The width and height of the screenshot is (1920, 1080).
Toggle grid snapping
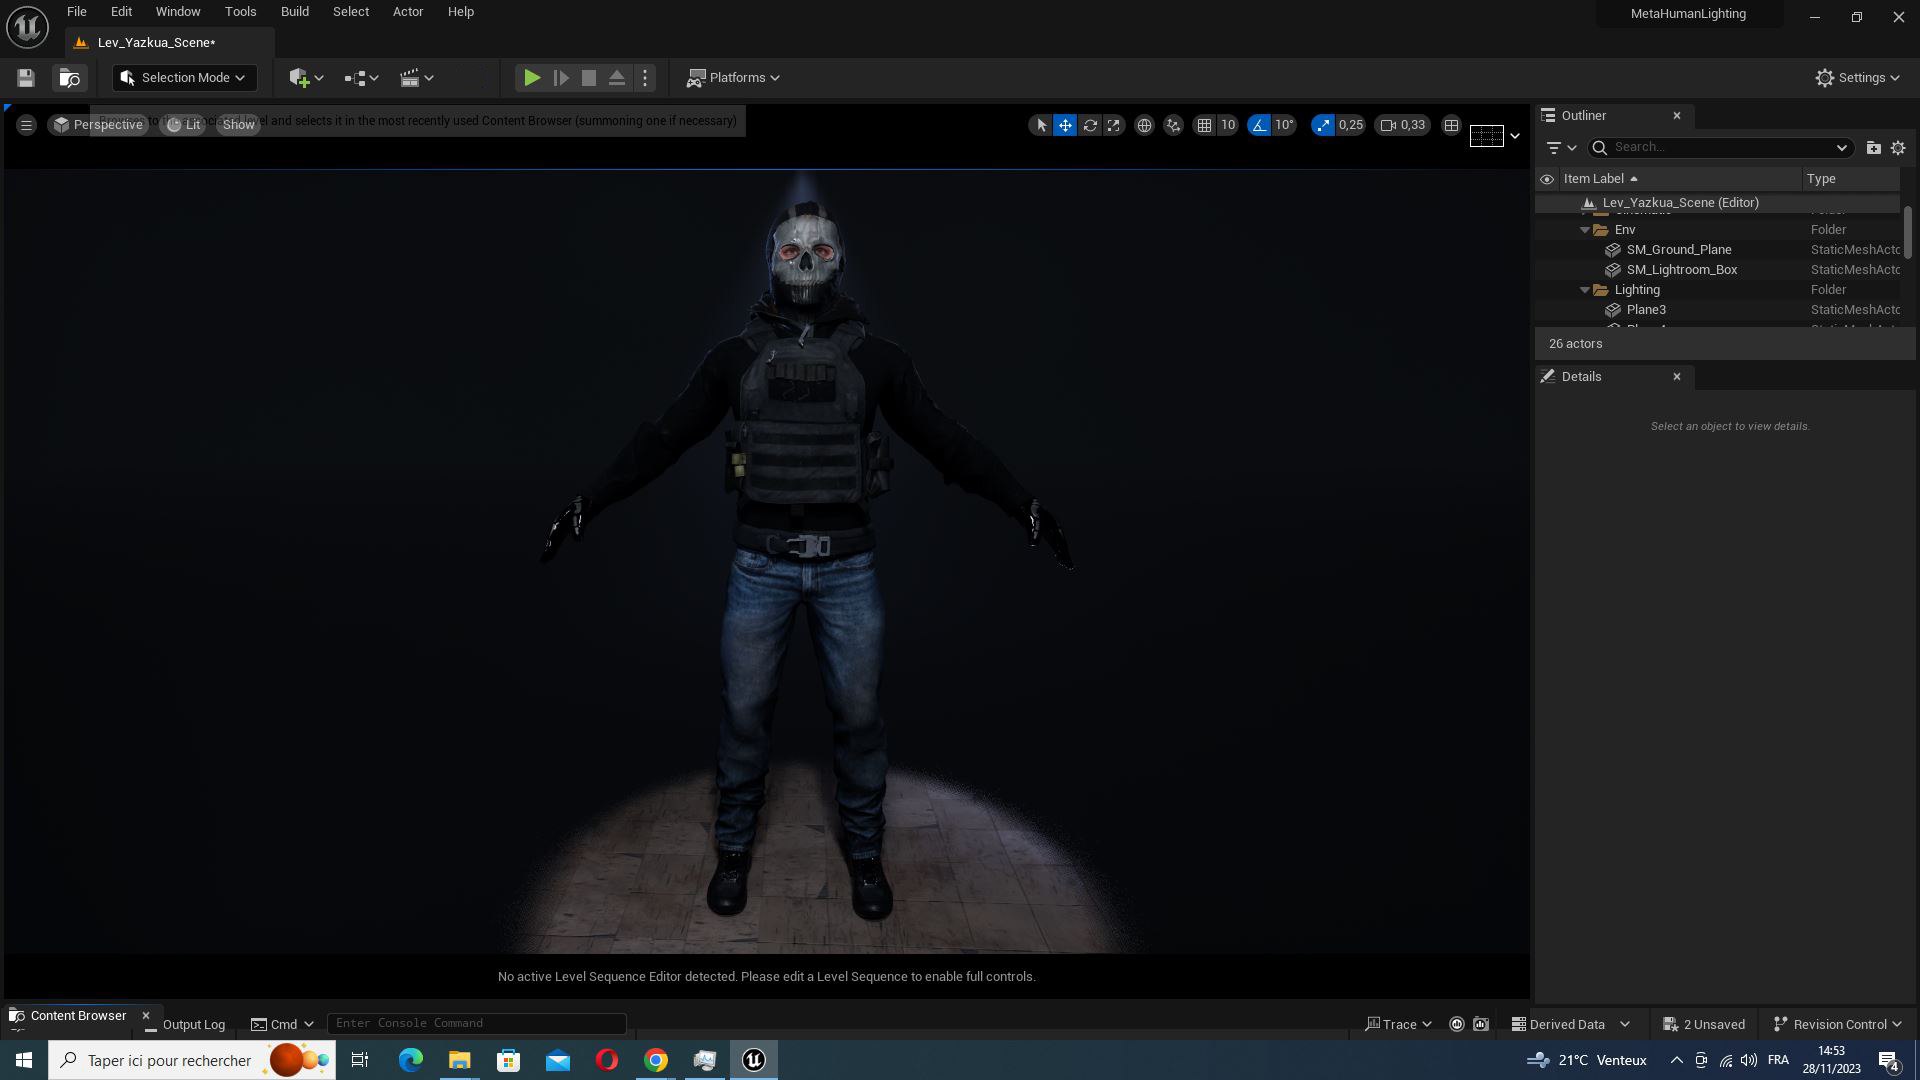click(1204, 125)
